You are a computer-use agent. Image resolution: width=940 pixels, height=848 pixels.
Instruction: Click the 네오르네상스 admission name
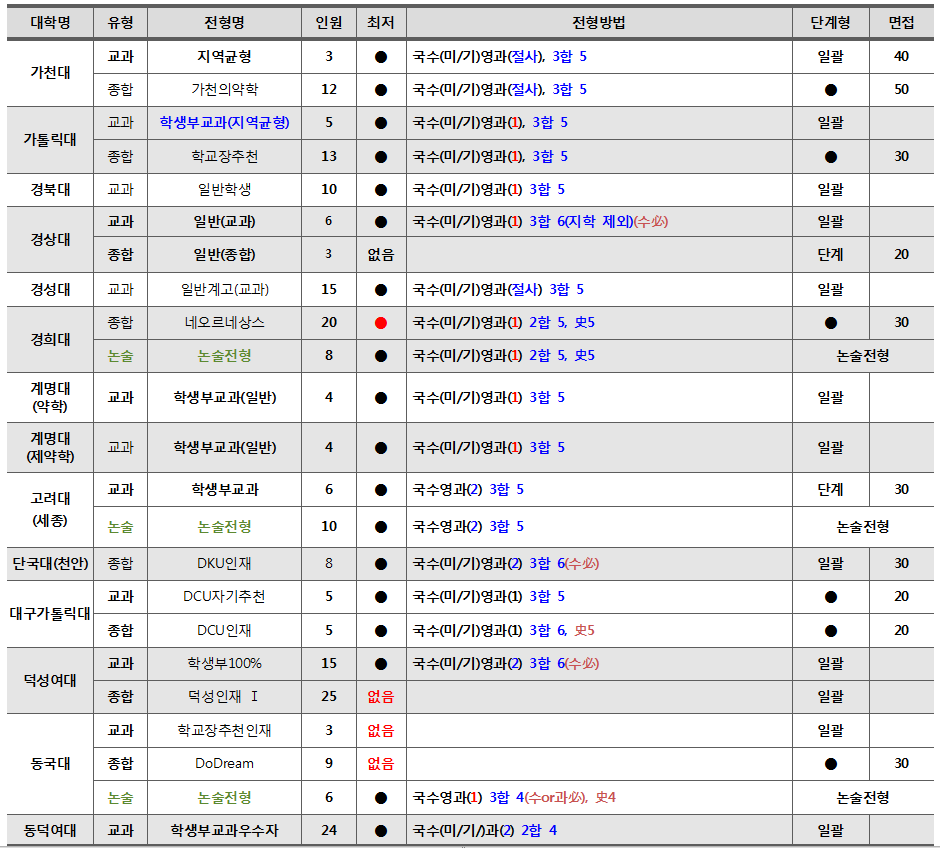click(224, 323)
